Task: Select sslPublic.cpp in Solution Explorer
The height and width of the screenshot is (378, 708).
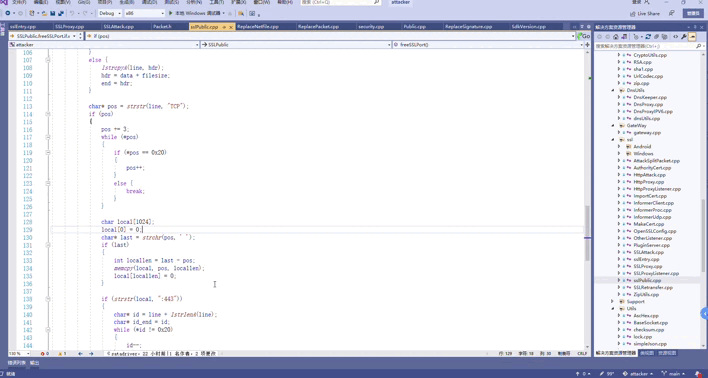Action: click(647, 280)
